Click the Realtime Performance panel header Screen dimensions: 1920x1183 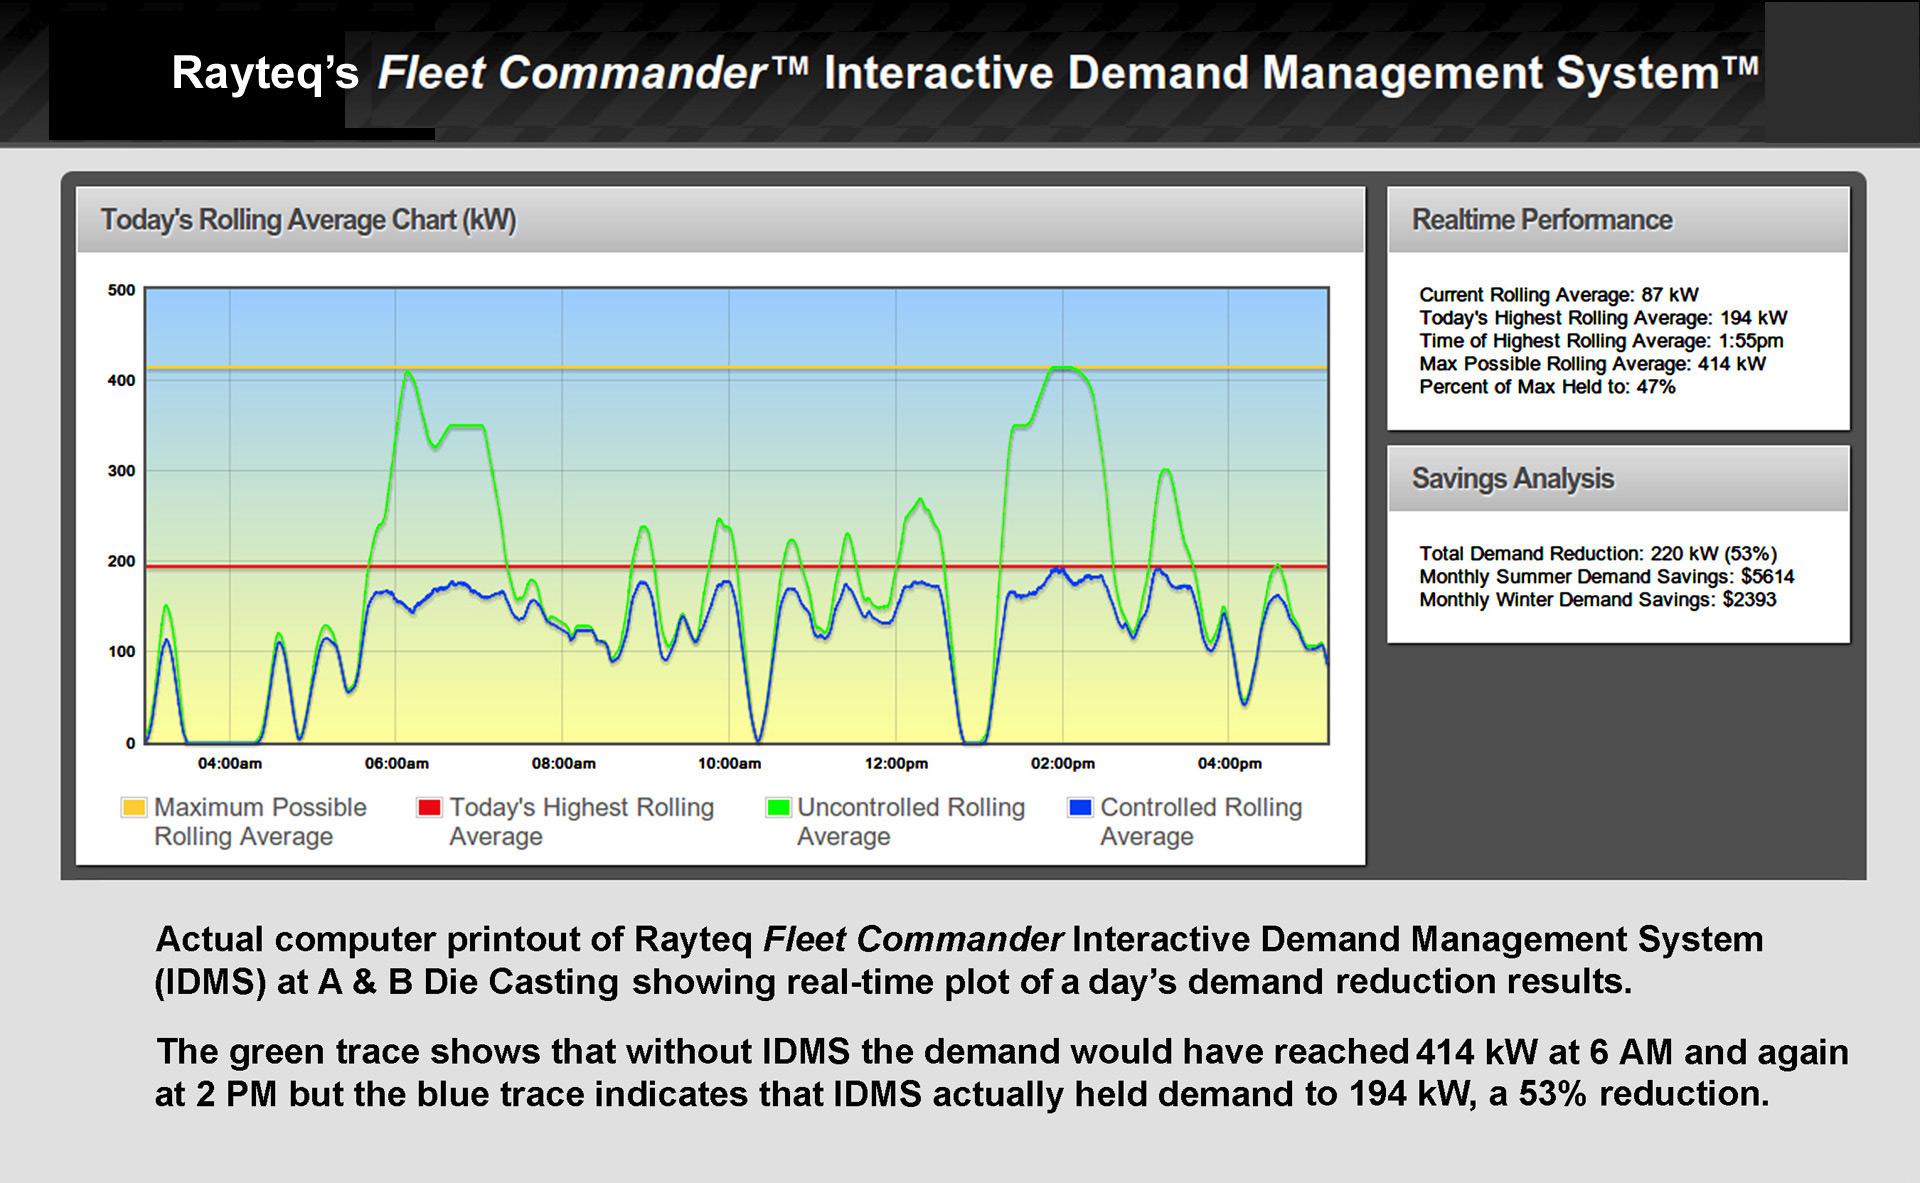1542,219
